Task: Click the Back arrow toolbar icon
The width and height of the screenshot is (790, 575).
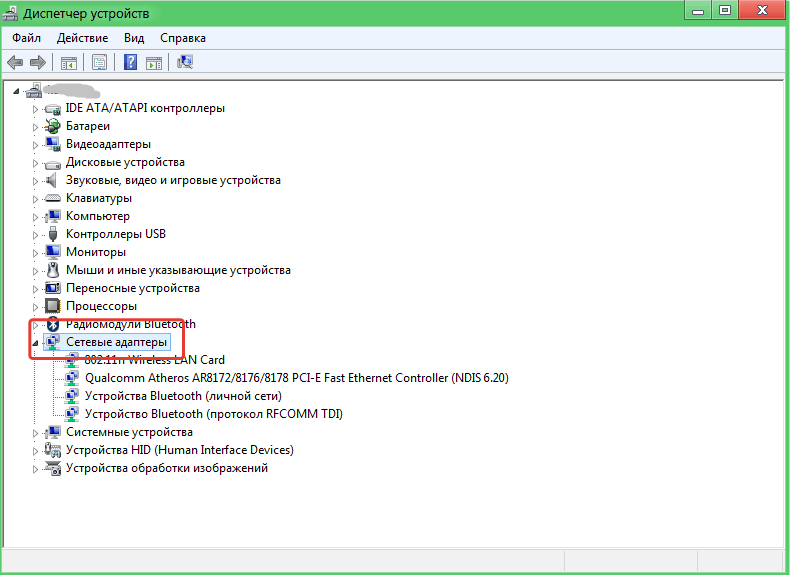Action: coord(15,63)
